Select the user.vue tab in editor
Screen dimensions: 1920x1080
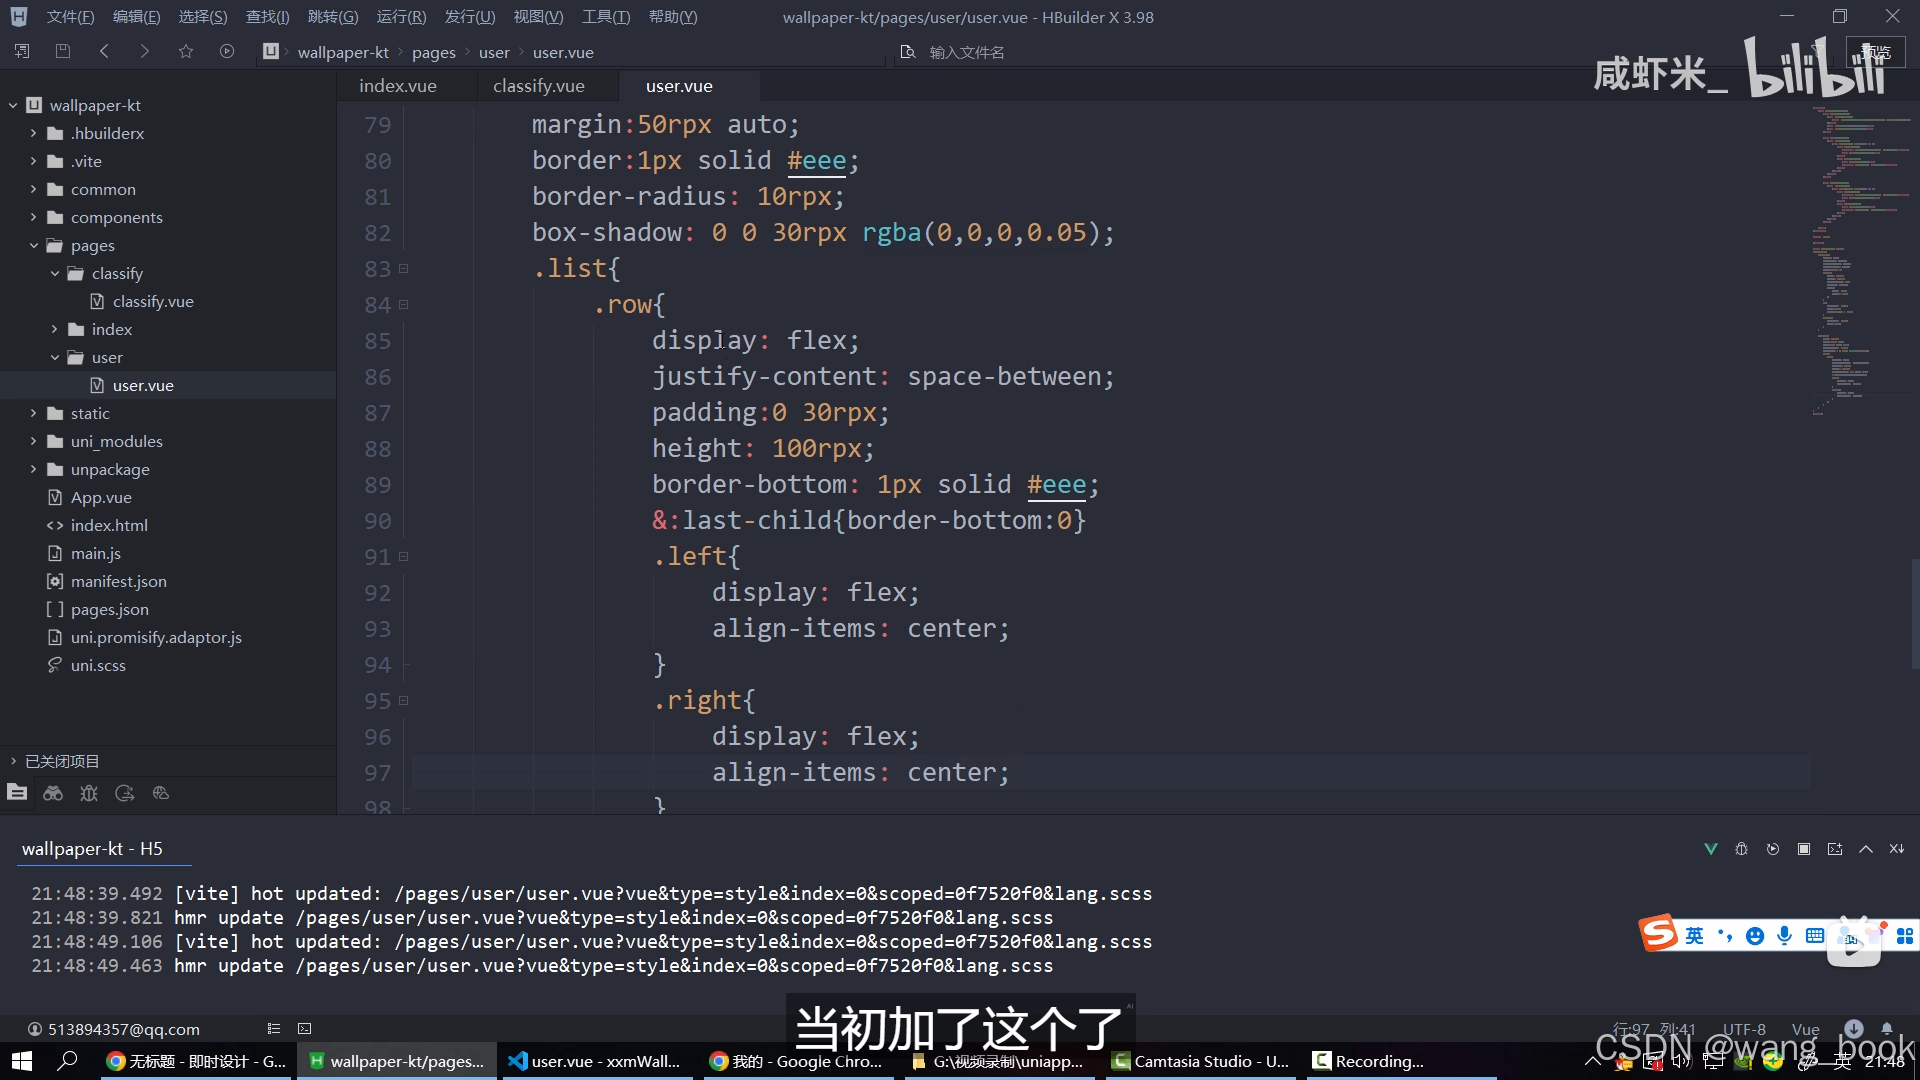pos(678,84)
